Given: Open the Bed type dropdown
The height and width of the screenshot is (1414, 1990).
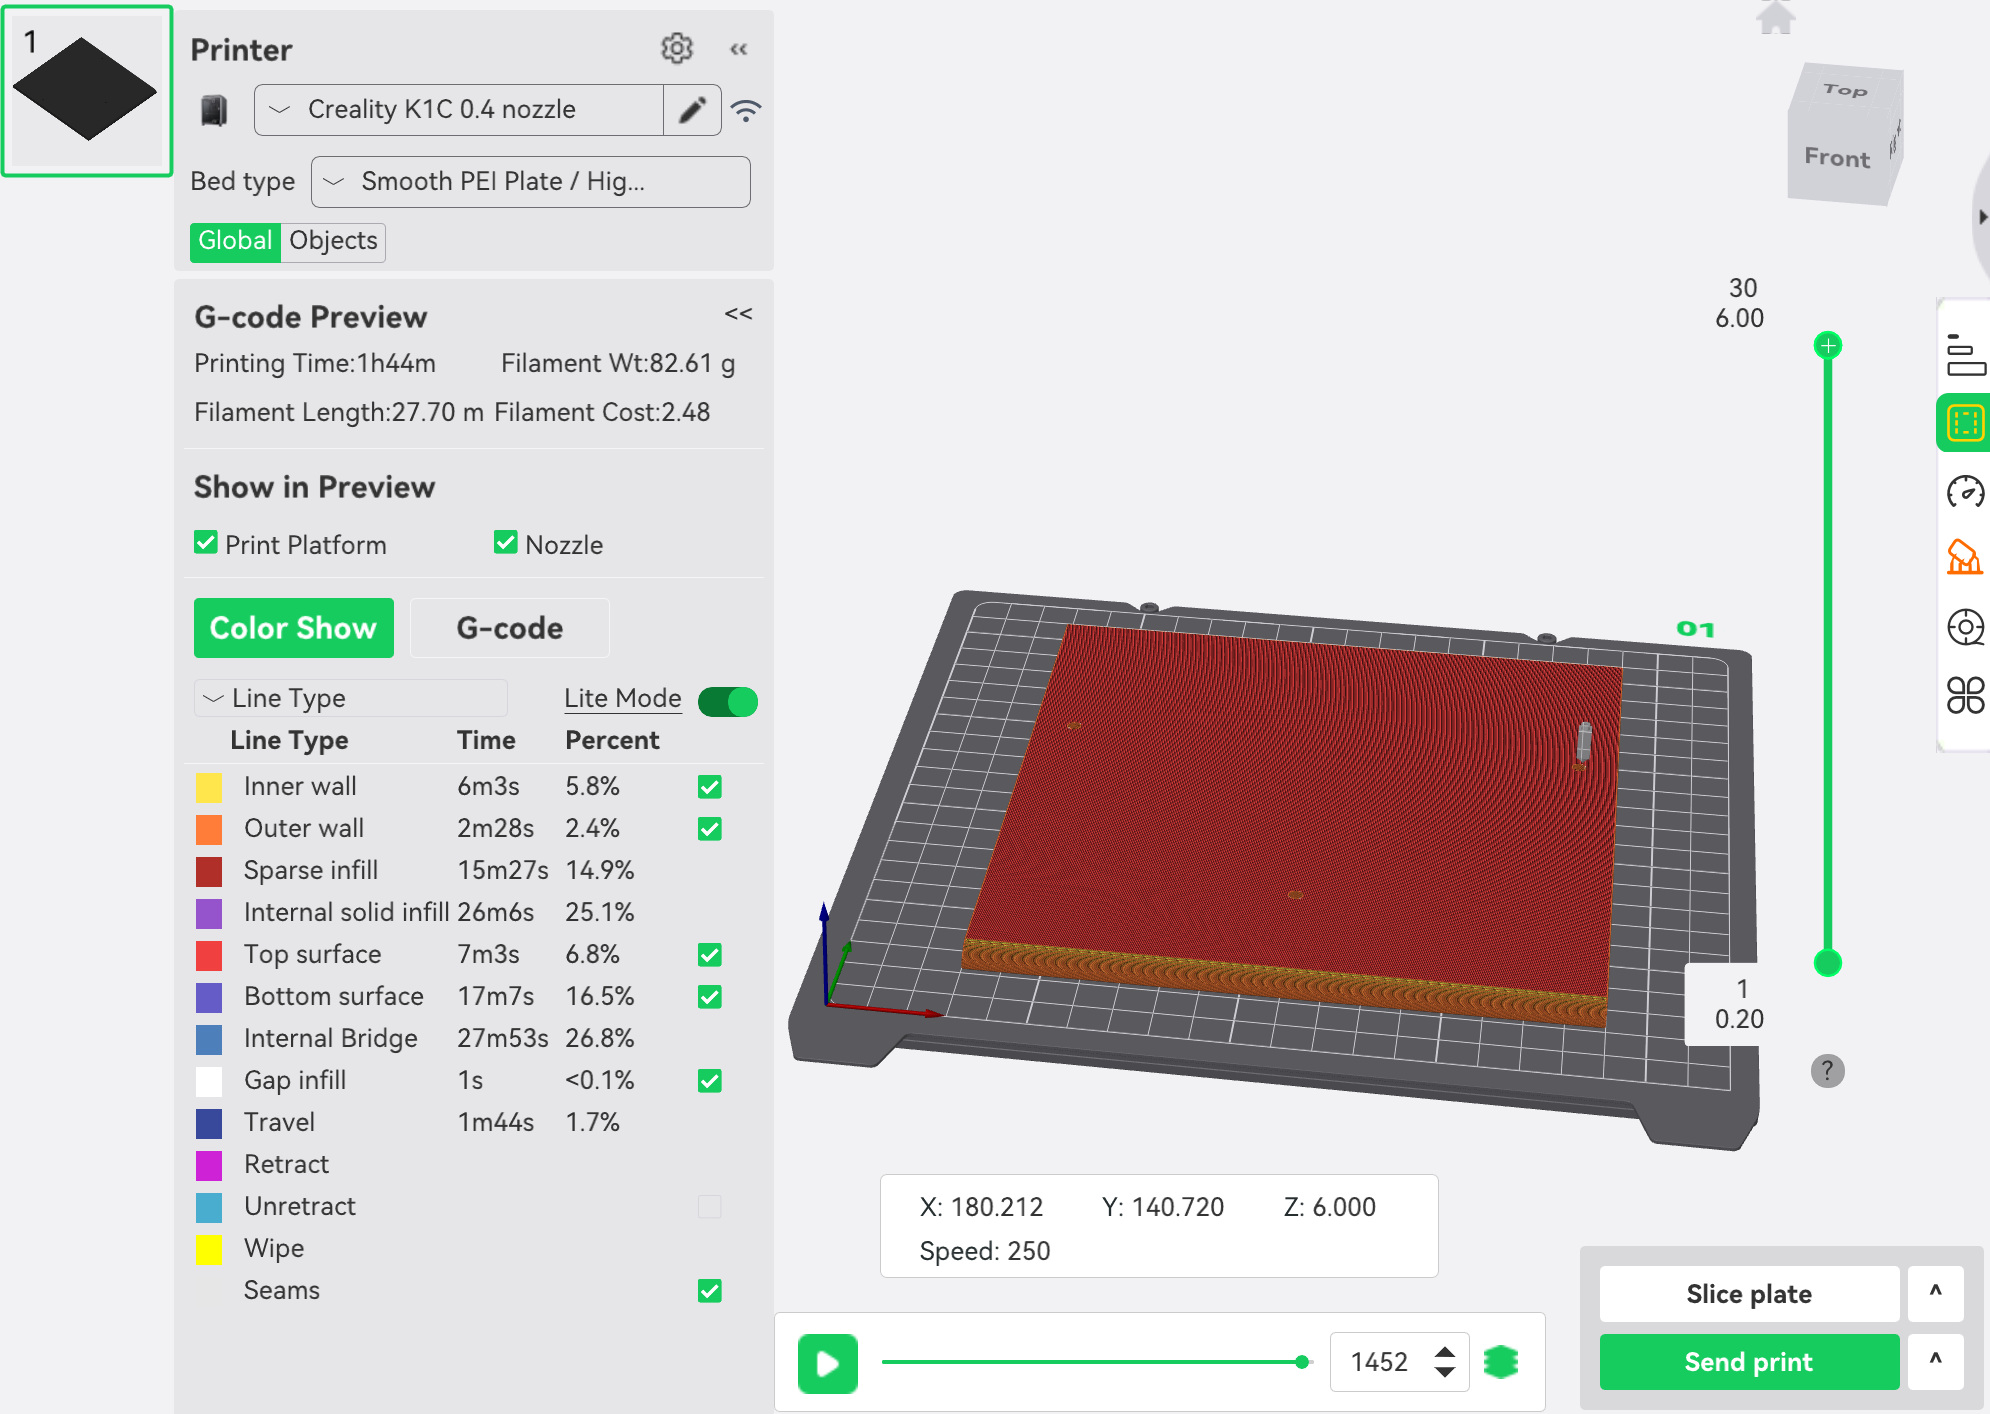Looking at the screenshot, I should [530, 182].
